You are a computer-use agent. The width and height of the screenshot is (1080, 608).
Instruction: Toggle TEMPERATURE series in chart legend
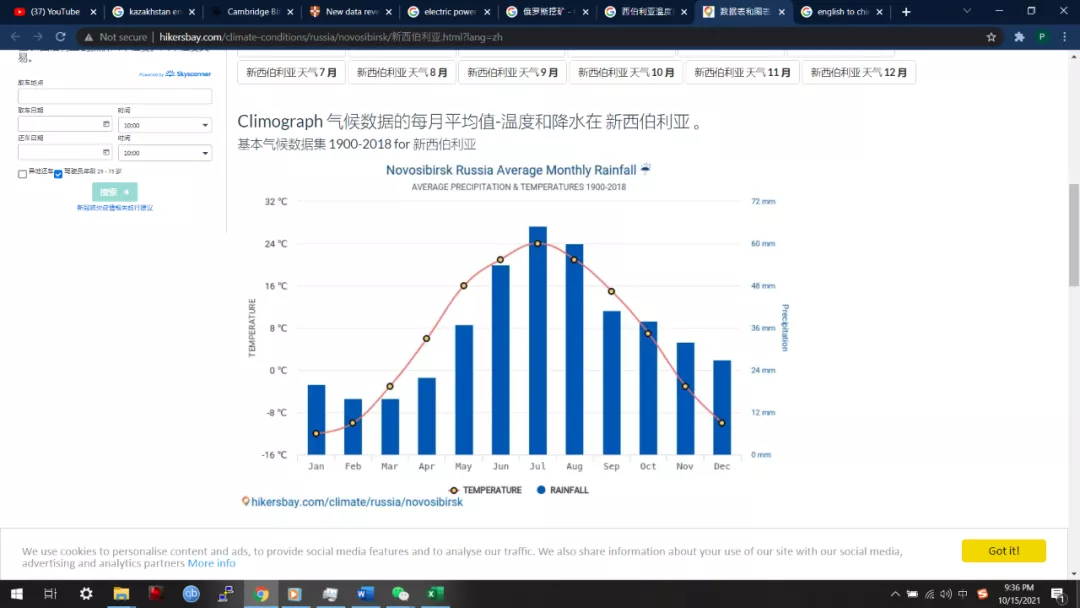[x=486, y=490]
